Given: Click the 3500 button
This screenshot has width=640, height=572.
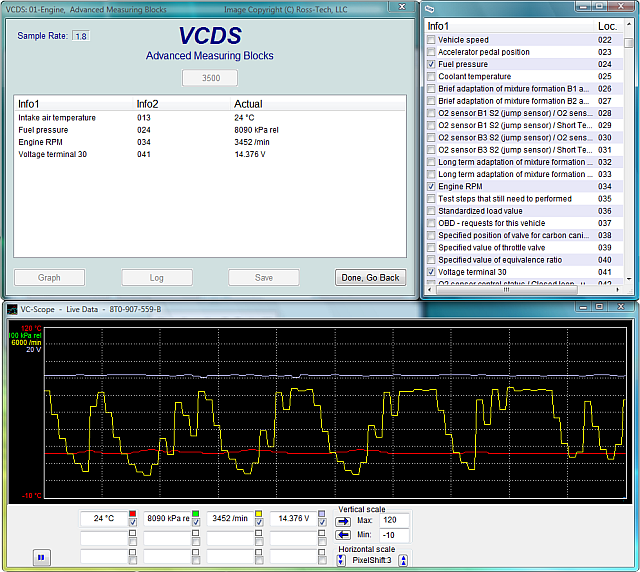Looking at the screenshot, I should (210, 78).
